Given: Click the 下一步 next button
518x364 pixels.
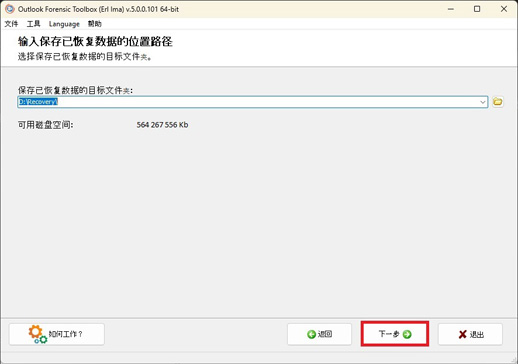Looking at the screenshot, I should pos(395,334).
